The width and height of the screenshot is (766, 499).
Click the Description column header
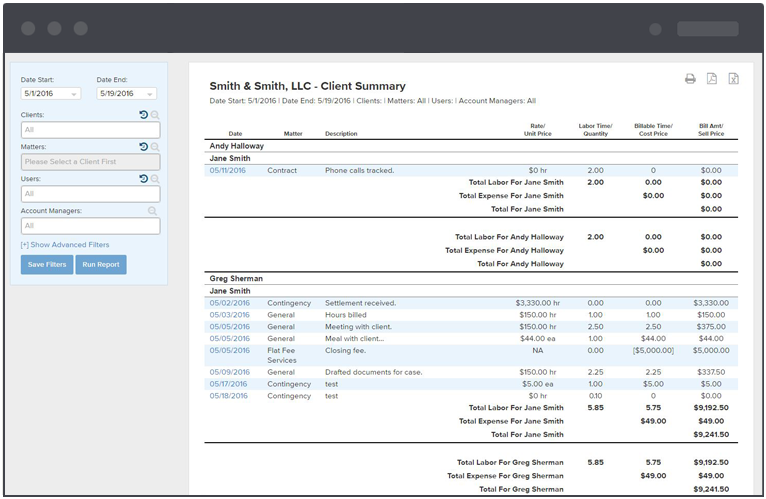341,133
